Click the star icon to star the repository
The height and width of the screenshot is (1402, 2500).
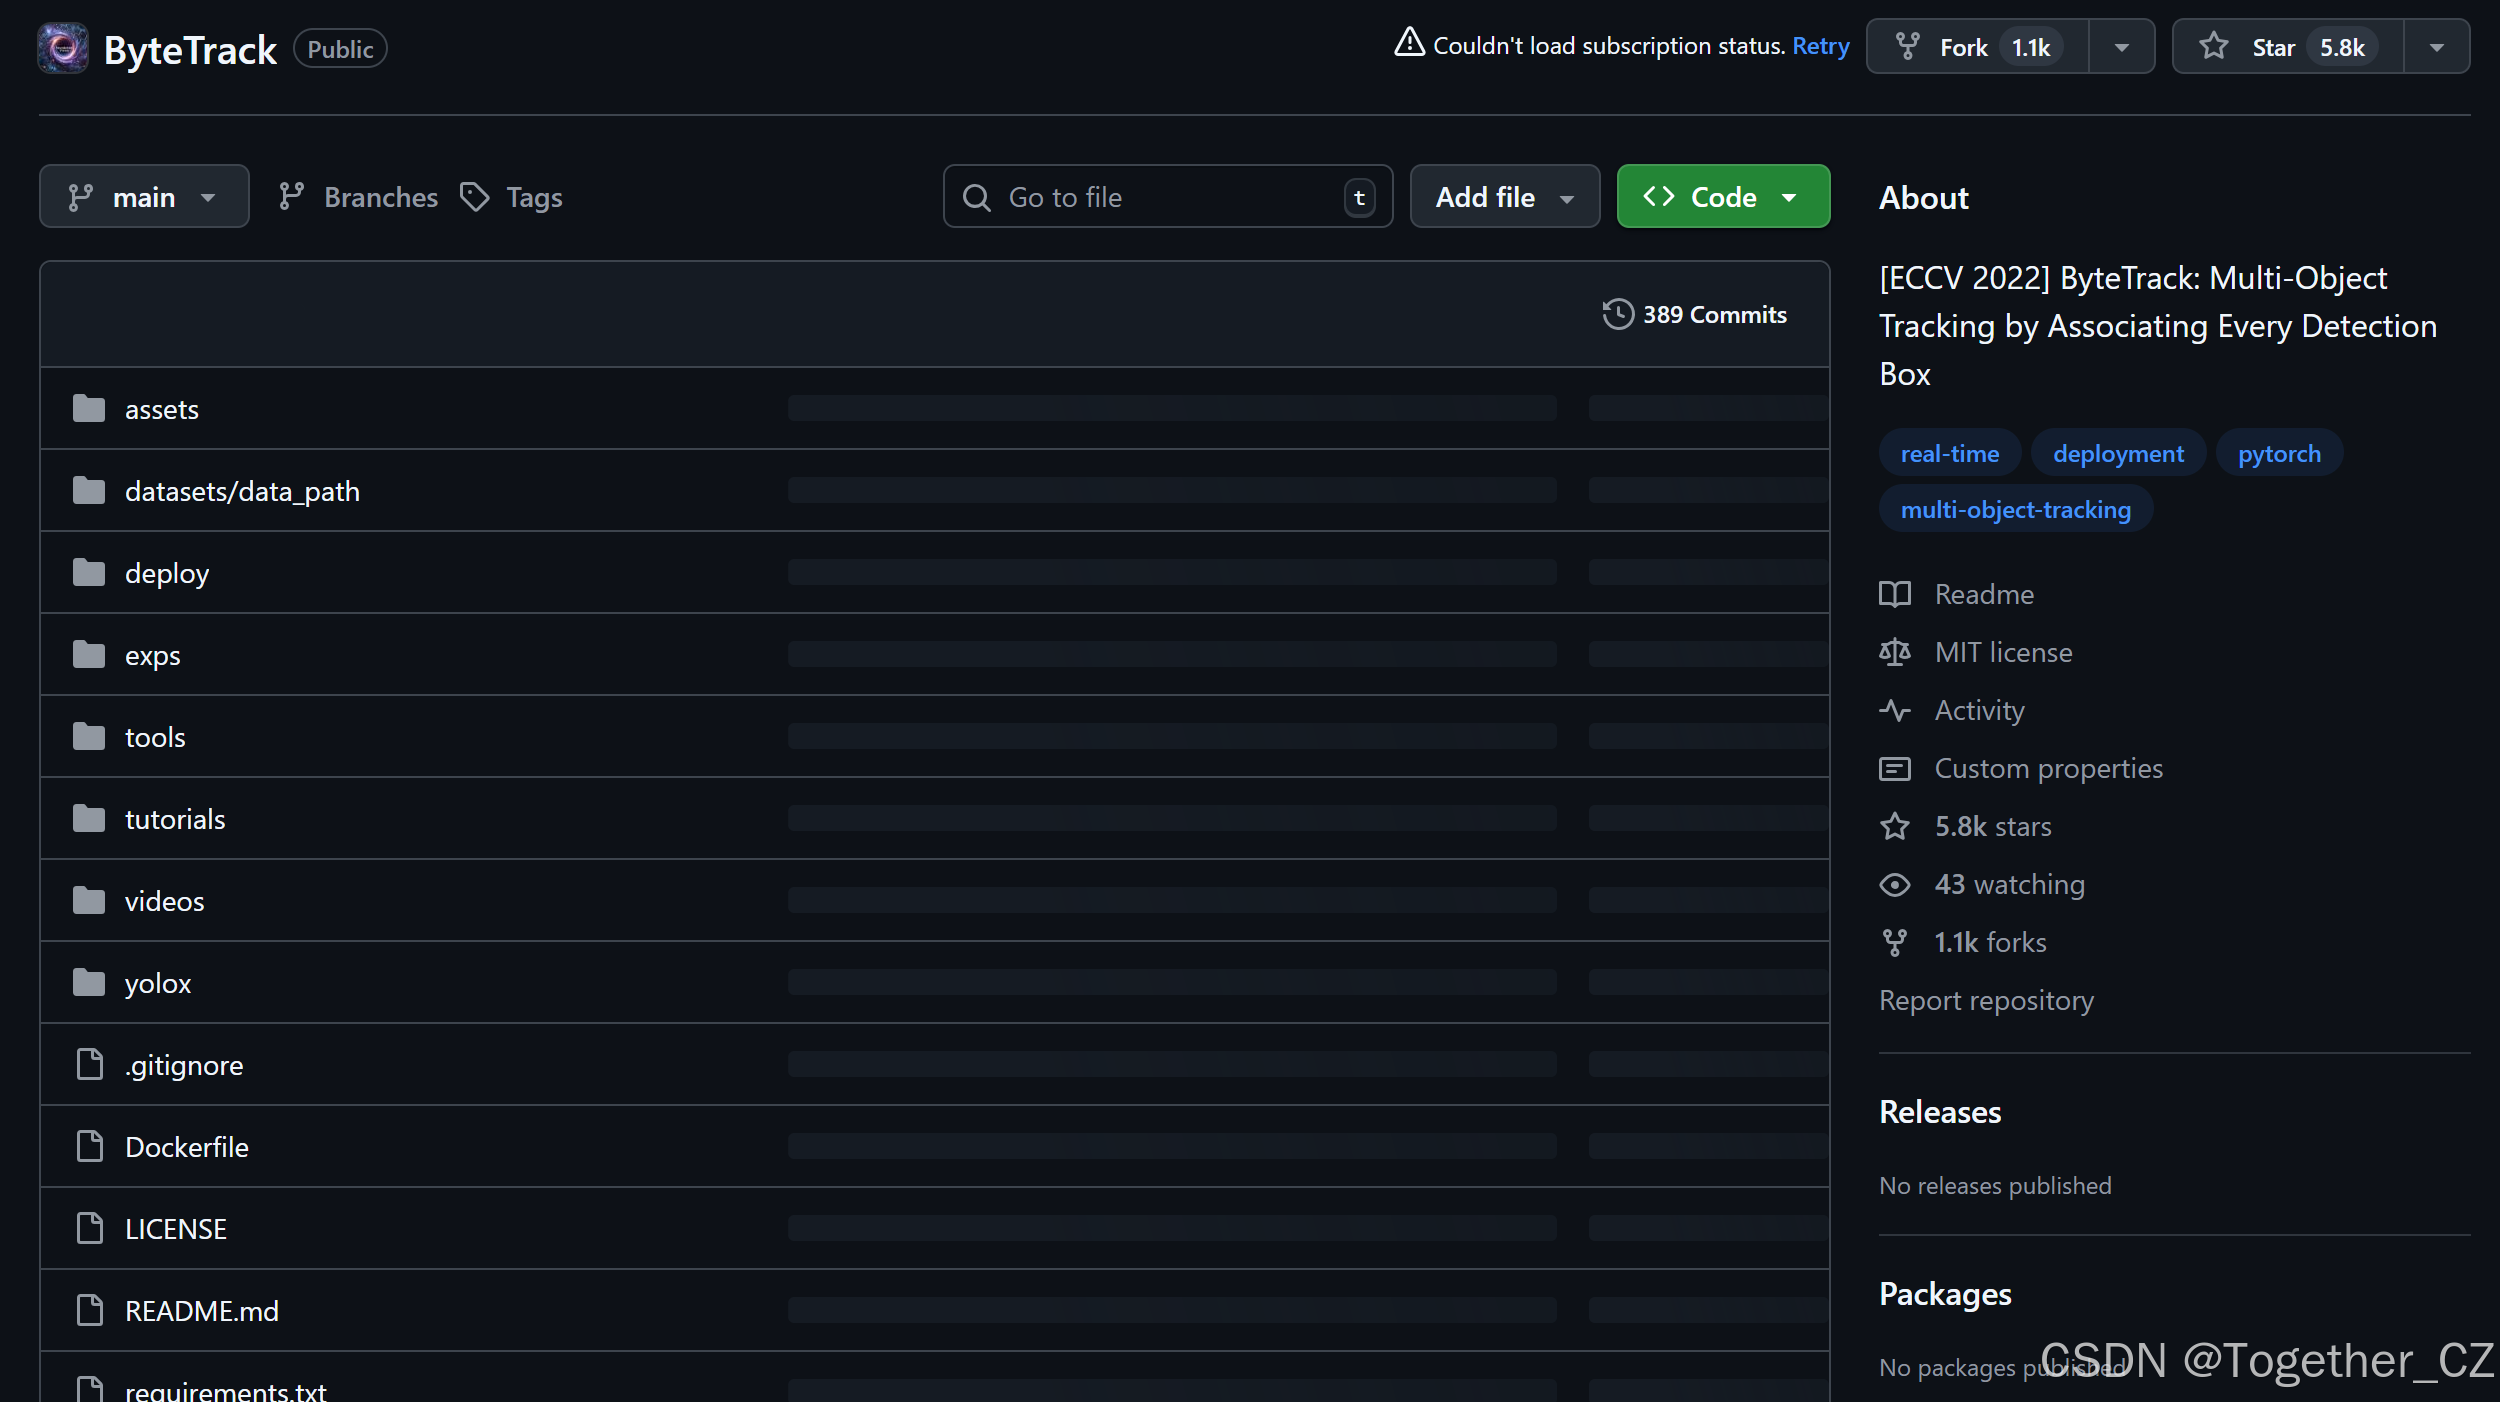2213,47
